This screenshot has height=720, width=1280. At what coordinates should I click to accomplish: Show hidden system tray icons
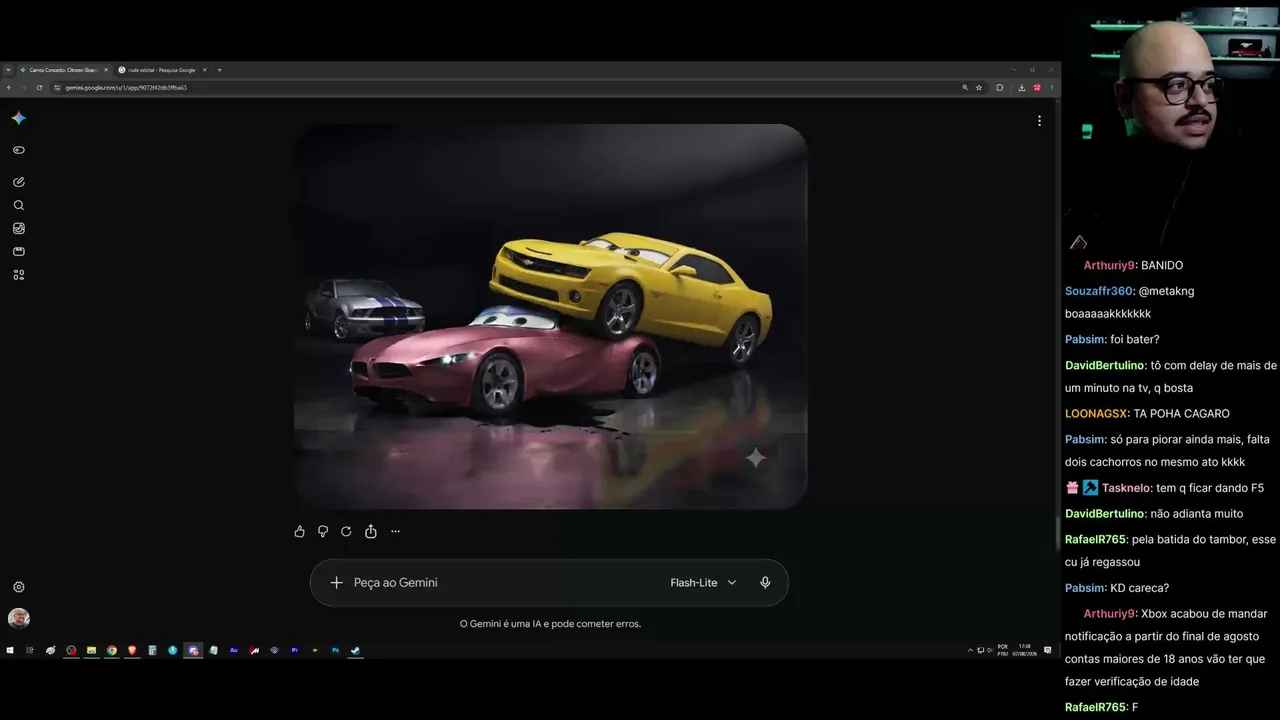pyautogui.click(x=970, y=650)
